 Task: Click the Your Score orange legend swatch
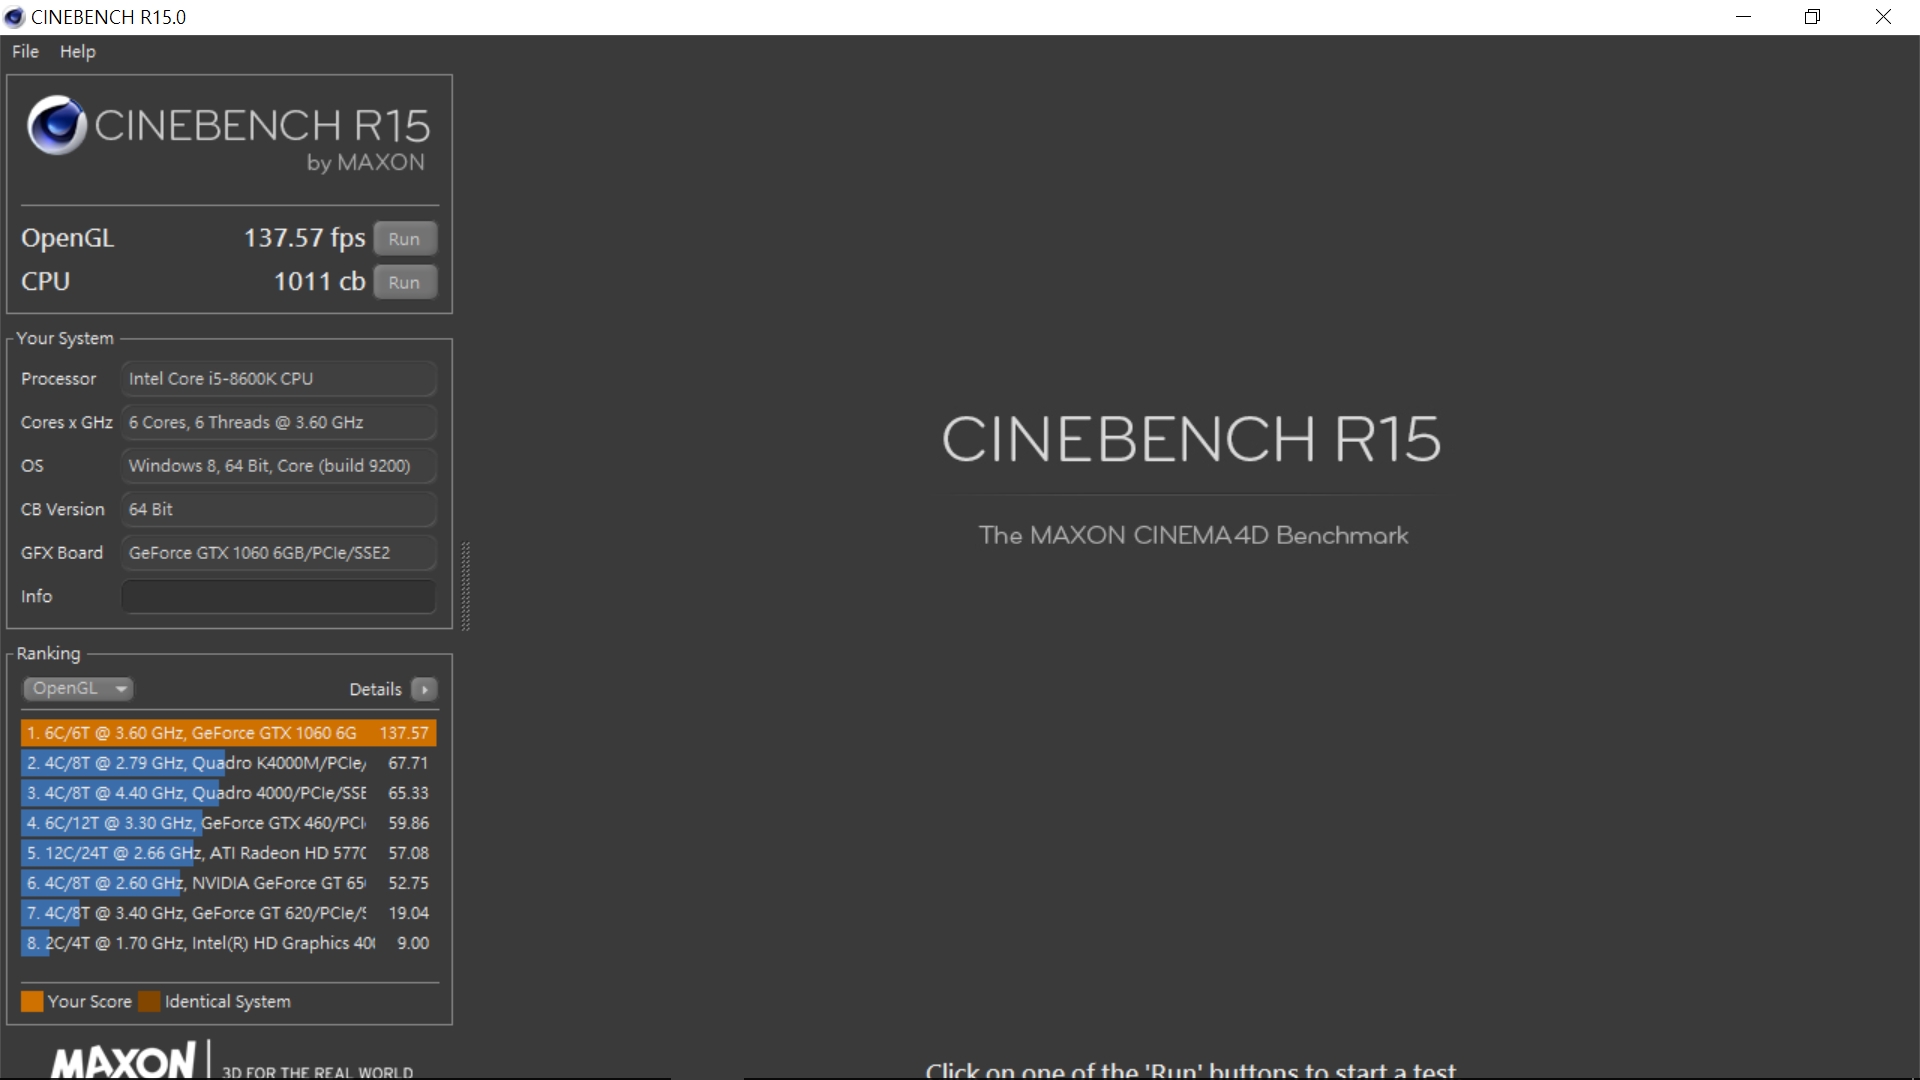(x=32, y=1001)
